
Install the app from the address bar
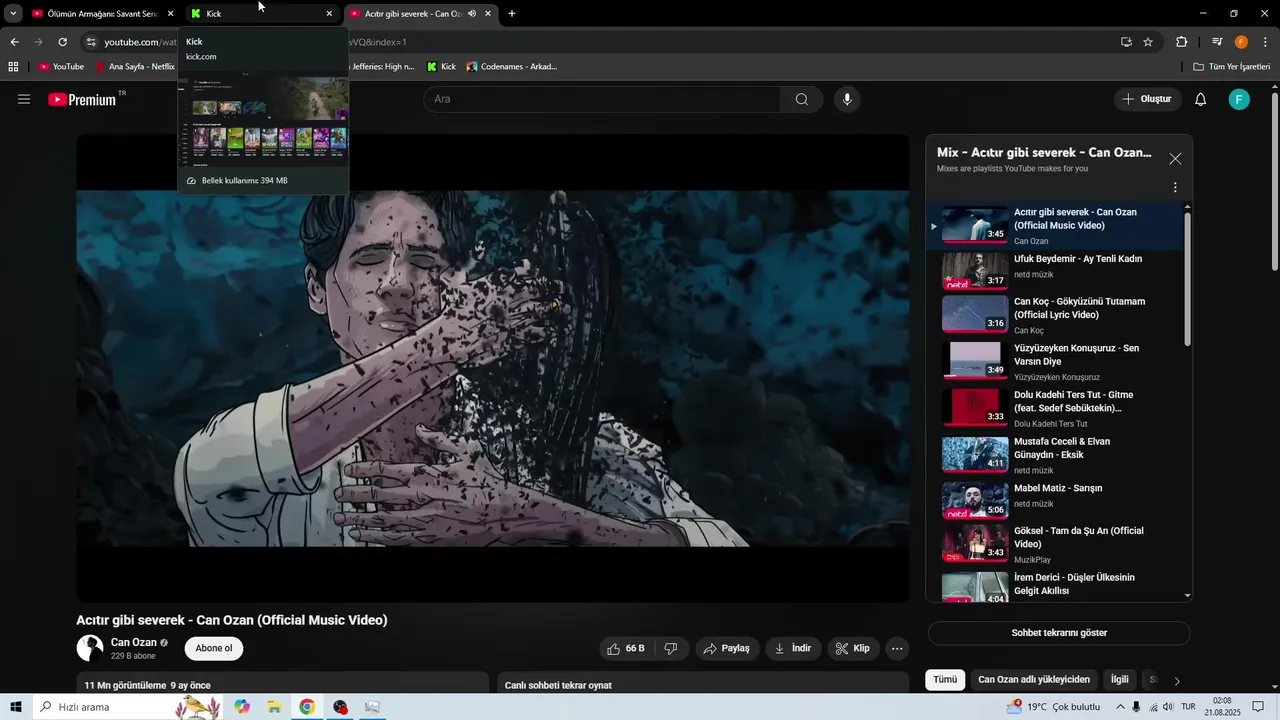point(1126,42)
